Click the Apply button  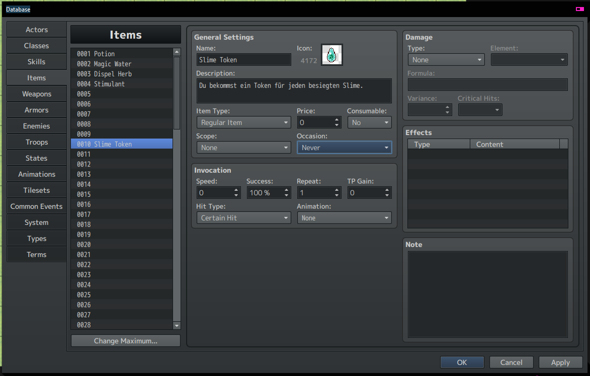tap(560, 362)
